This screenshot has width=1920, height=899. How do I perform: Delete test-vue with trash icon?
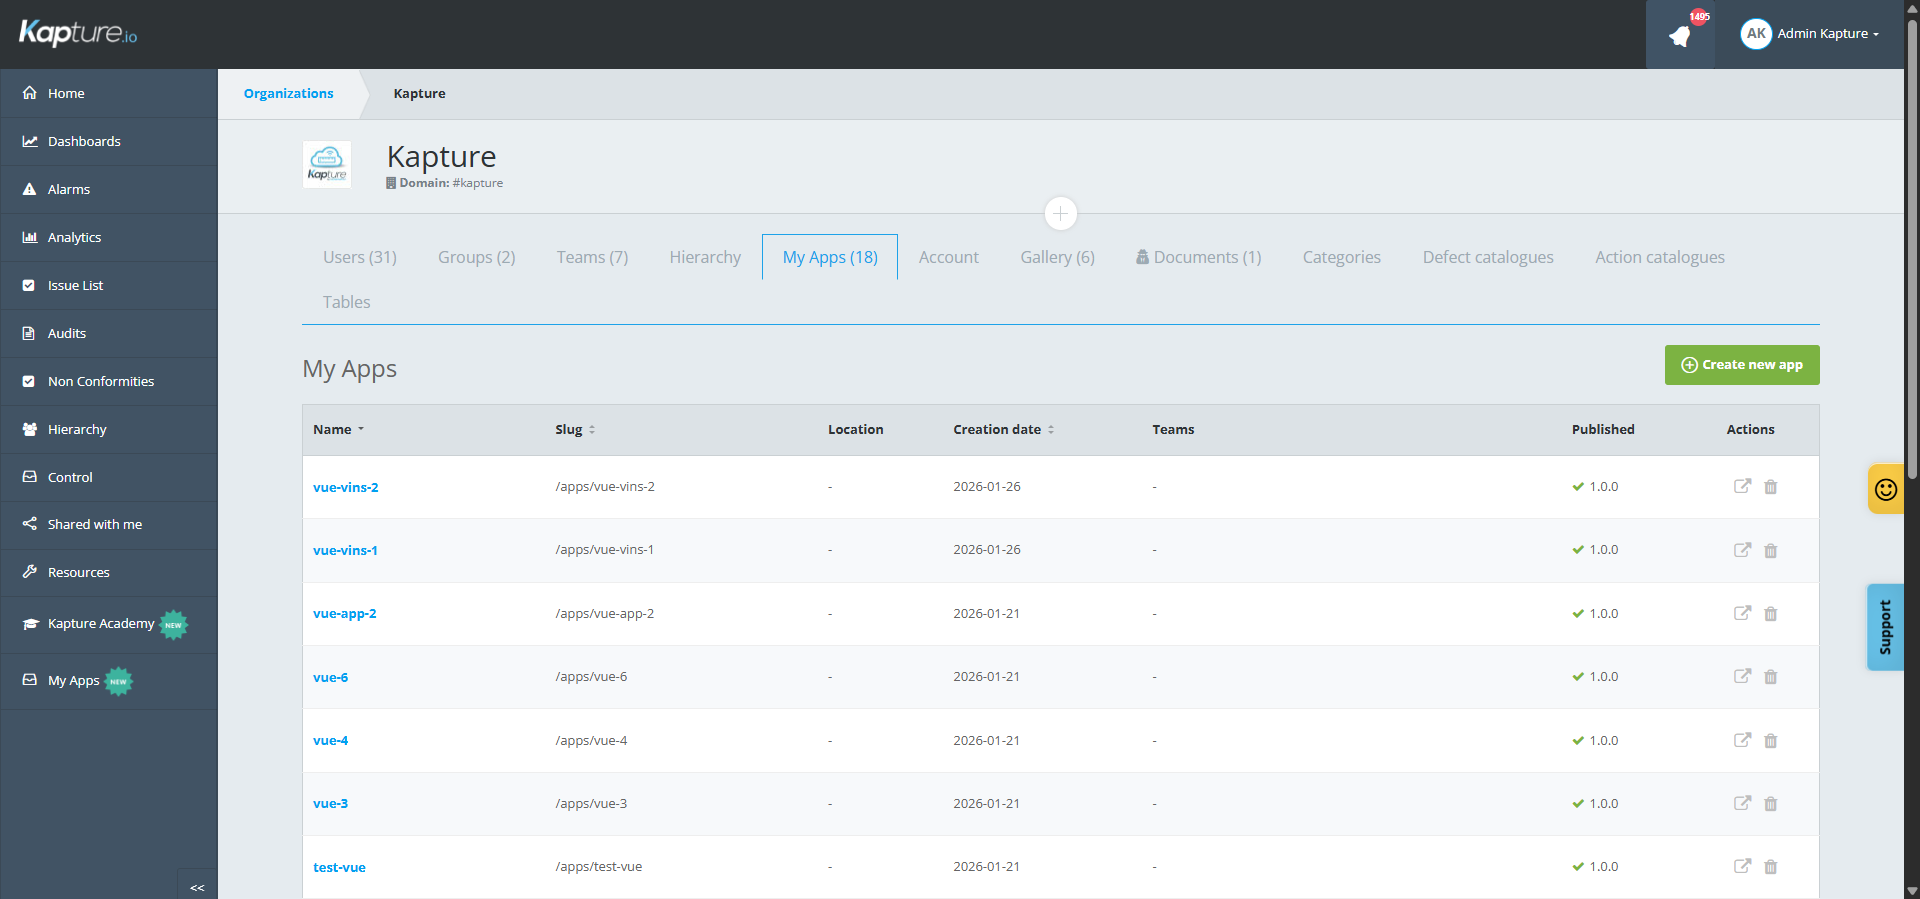click(x=1771, y=867)
